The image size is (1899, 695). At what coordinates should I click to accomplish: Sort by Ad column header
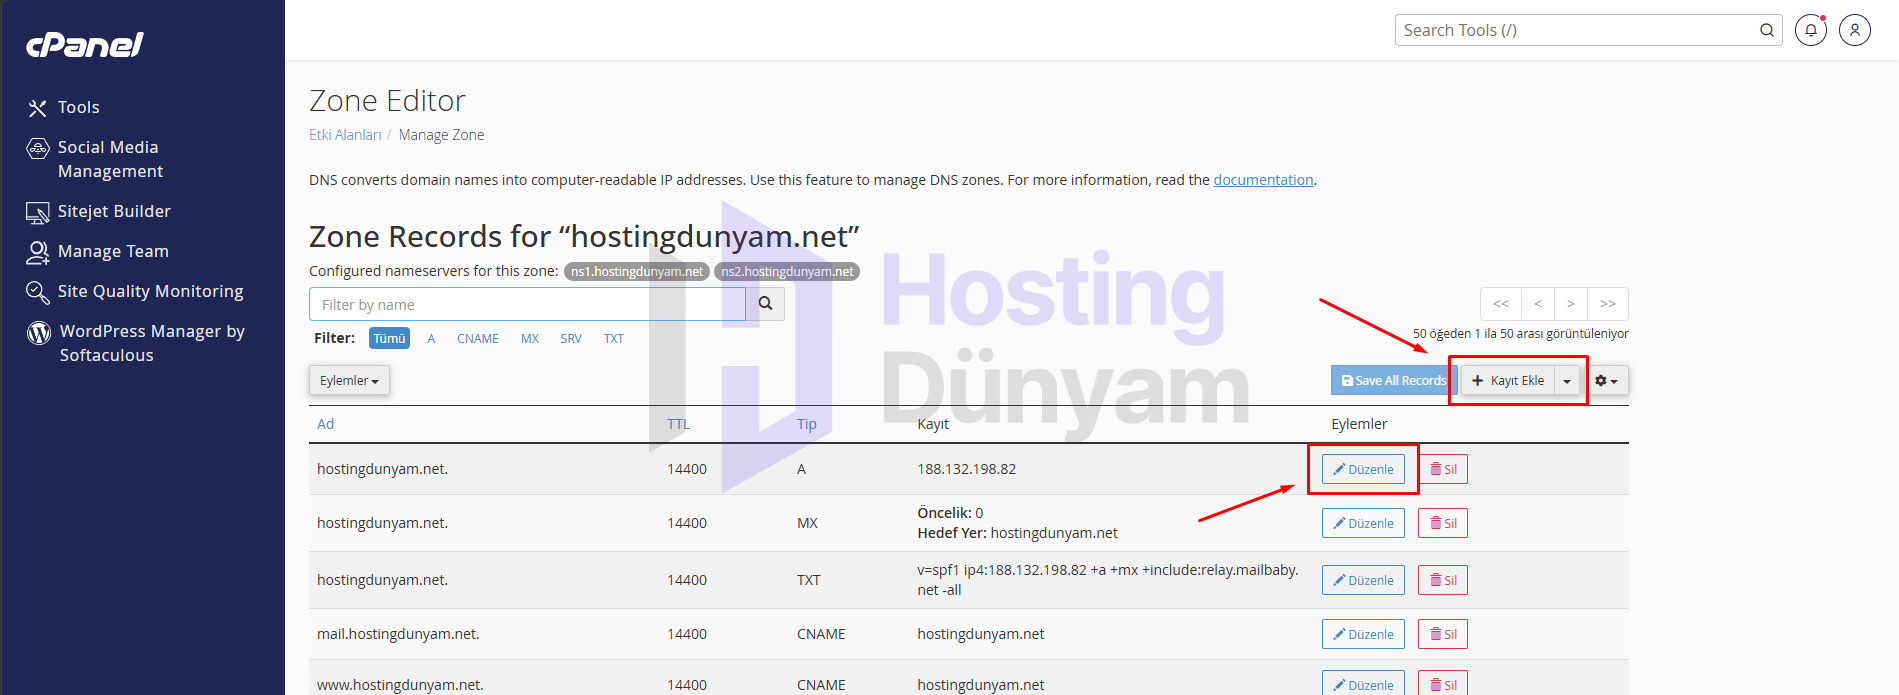point(325,424)
